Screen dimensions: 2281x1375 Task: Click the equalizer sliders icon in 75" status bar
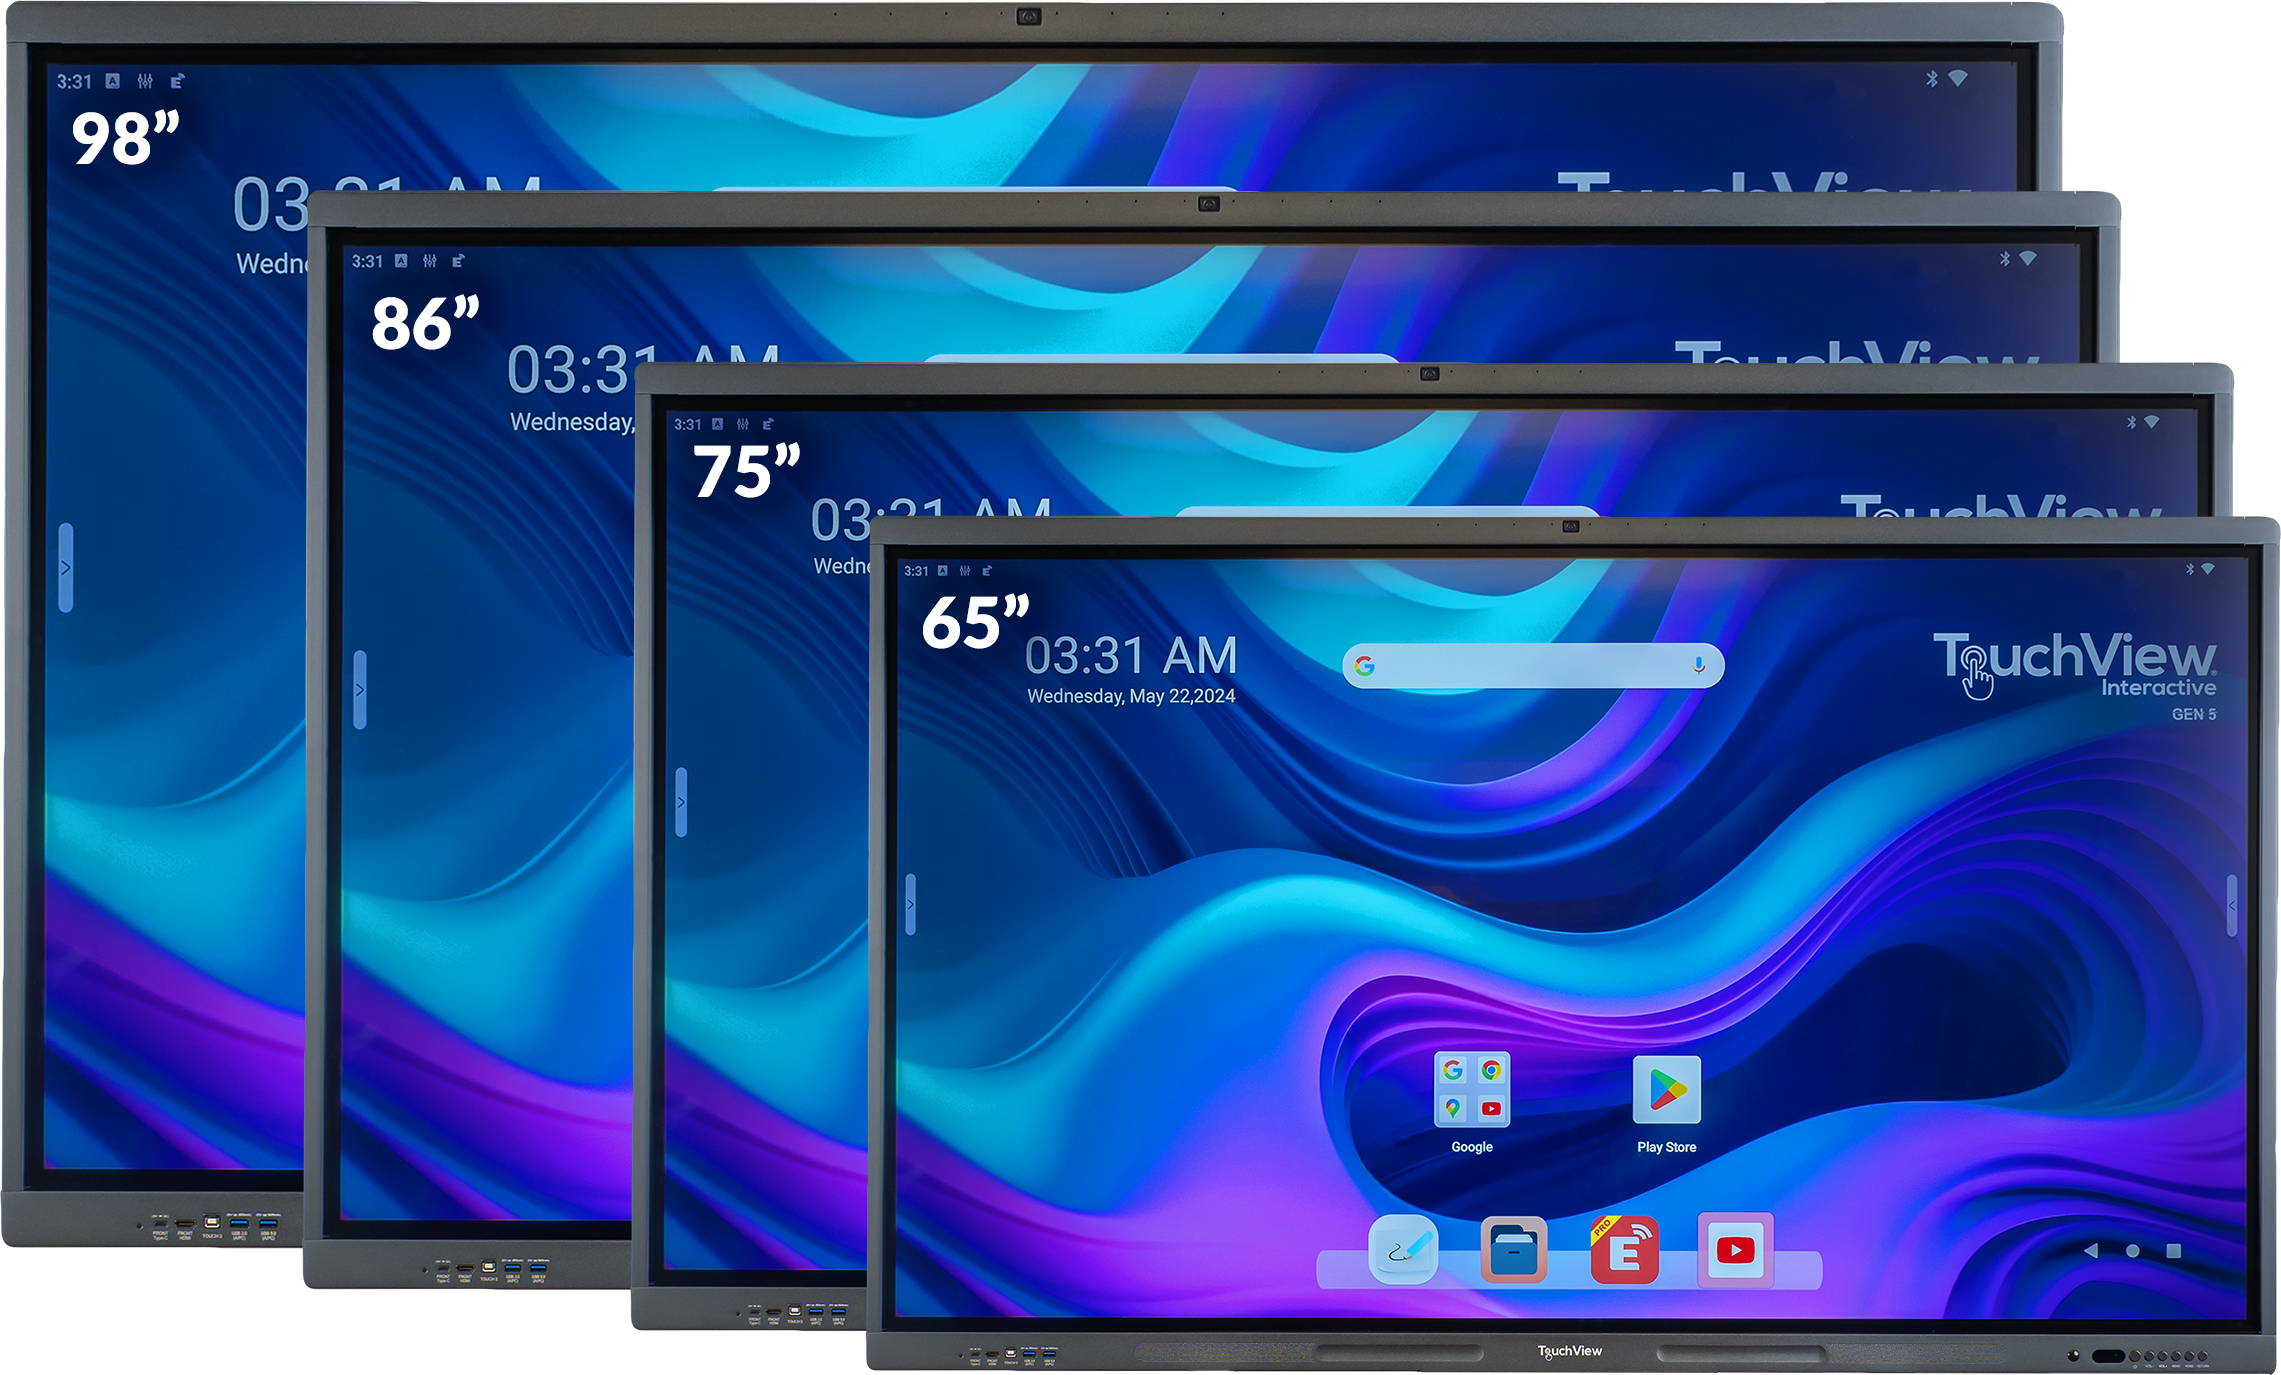tap(743, 424)
